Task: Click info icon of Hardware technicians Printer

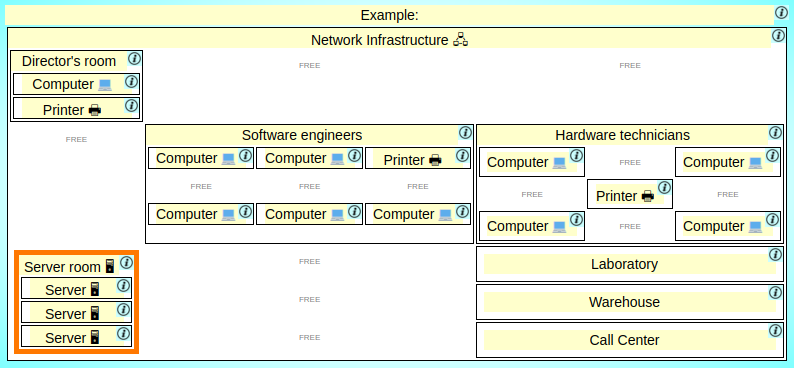Action: pos(664,188)
